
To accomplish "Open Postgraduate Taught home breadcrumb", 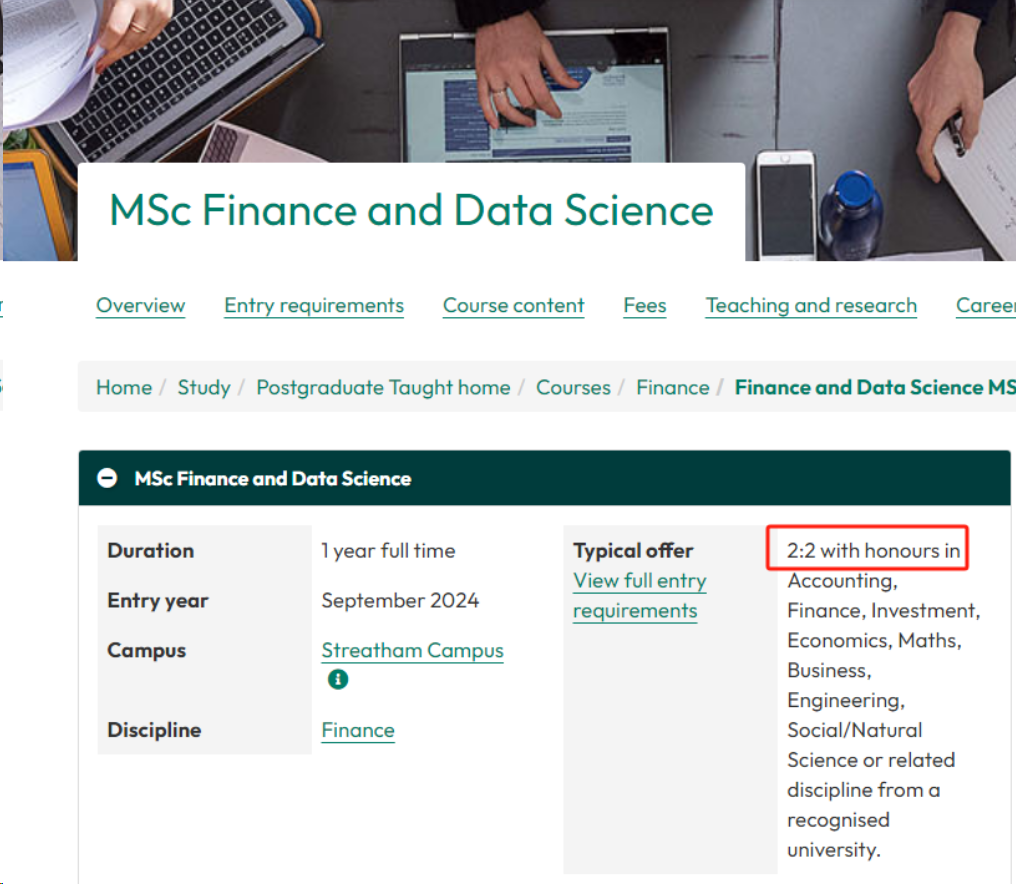I will coord(383,388).
